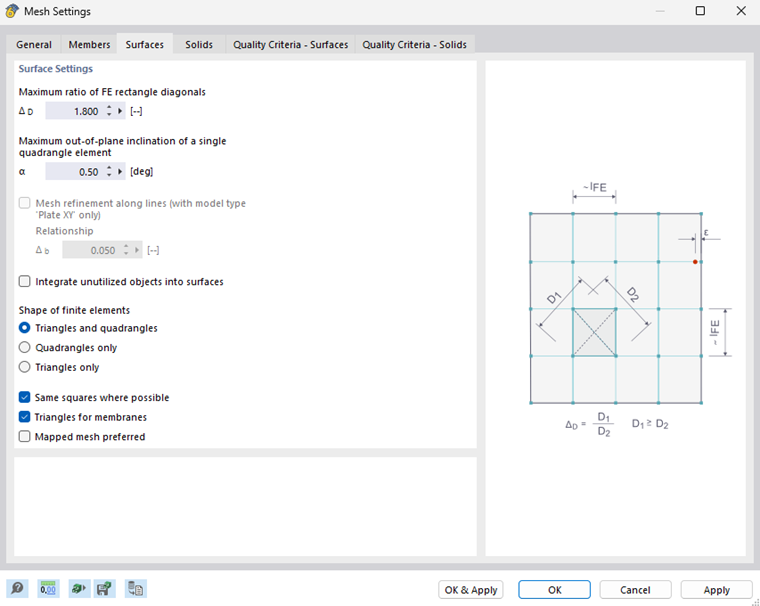
Task: Click the Apply button
Action: pyautogui.click(x=716, y=590)
